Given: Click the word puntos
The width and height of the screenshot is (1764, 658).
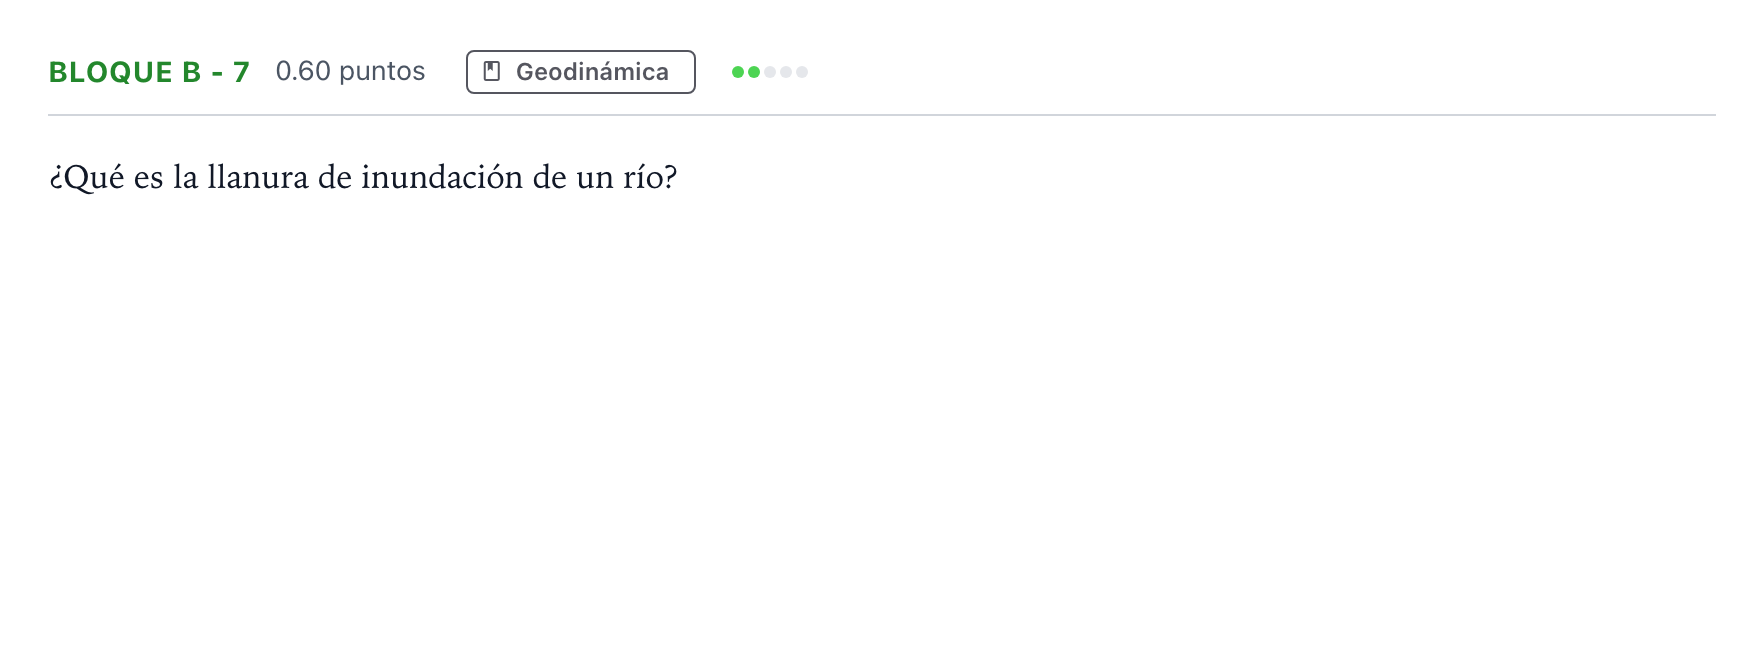Looking at the screenshot, I should pos(382,73).
